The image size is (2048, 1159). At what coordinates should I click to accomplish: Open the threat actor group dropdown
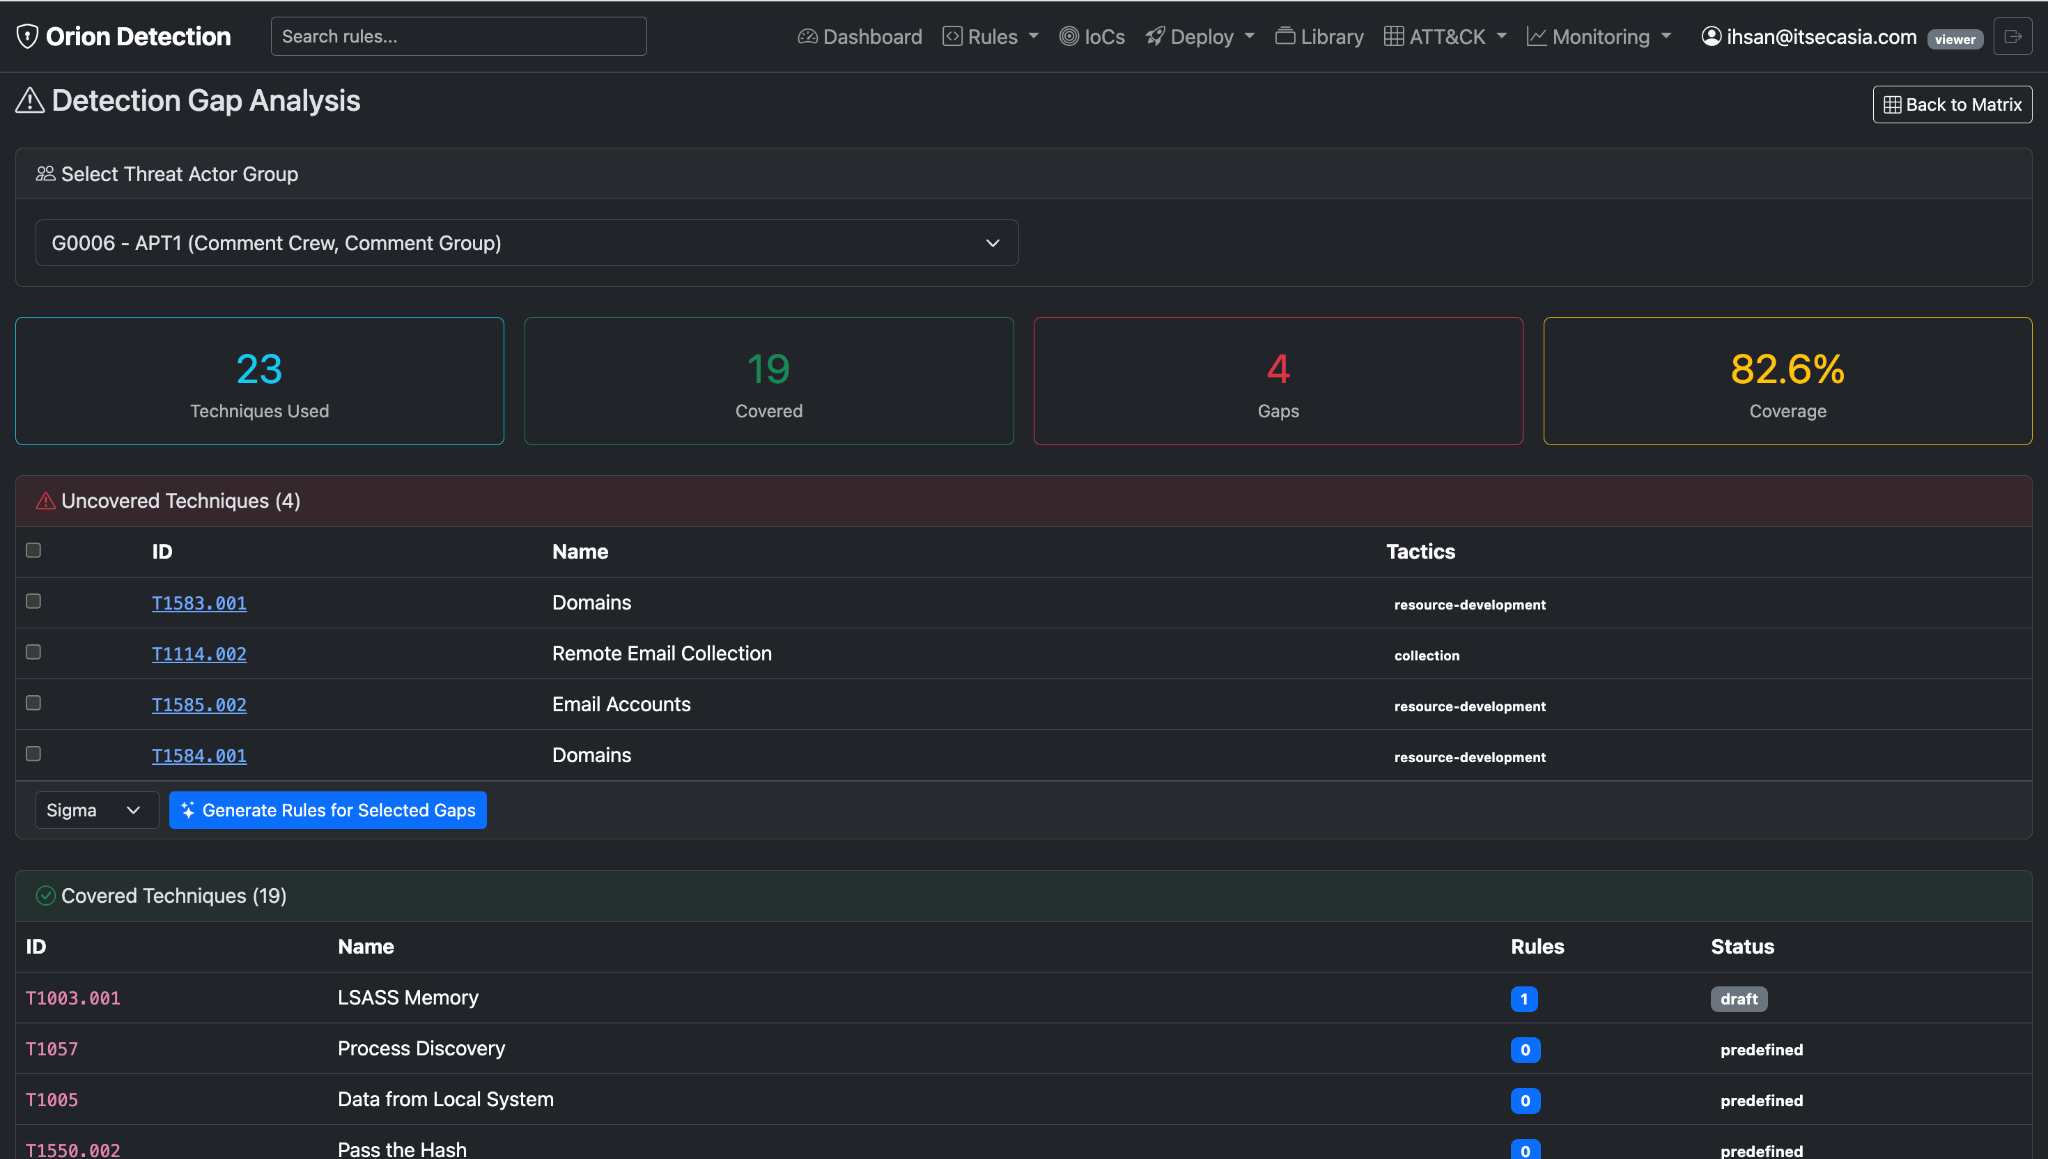tap(527, 243)
